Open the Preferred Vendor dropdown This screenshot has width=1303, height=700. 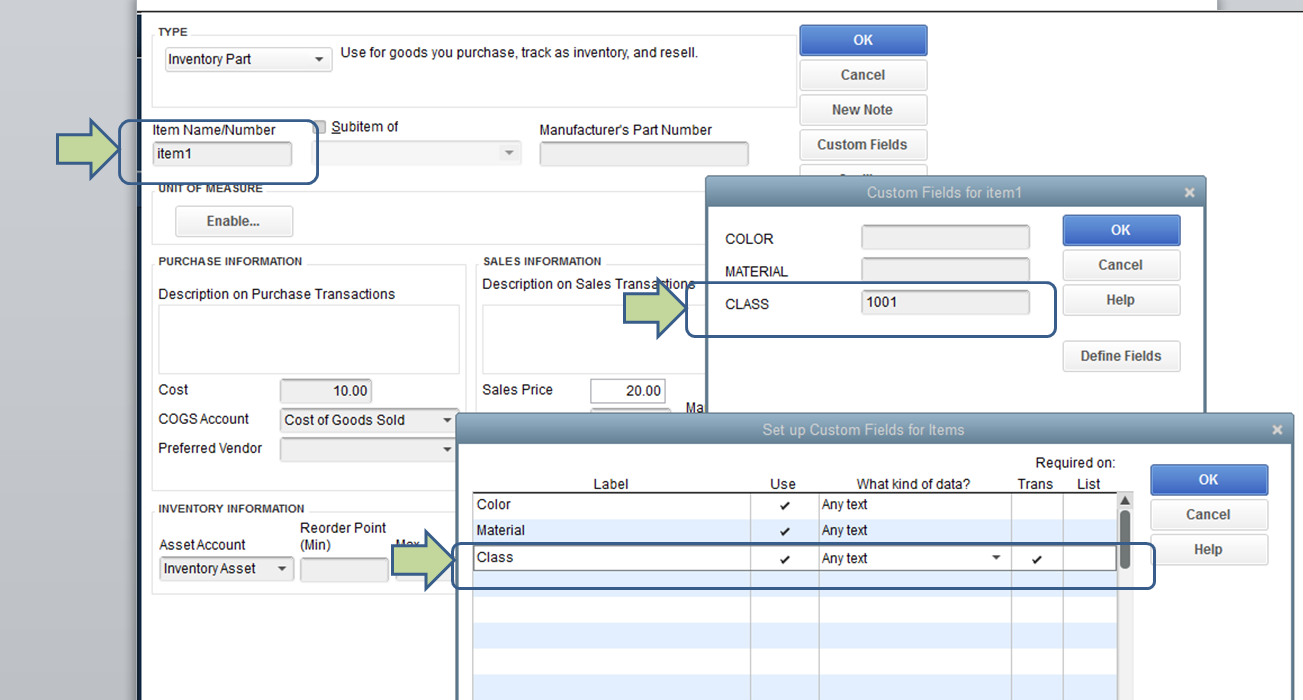point(447,450)
